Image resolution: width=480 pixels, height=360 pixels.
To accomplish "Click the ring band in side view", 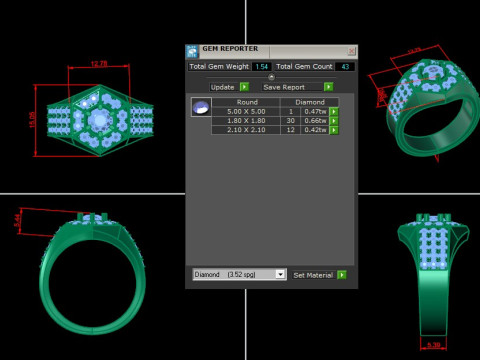I will 433,302.
